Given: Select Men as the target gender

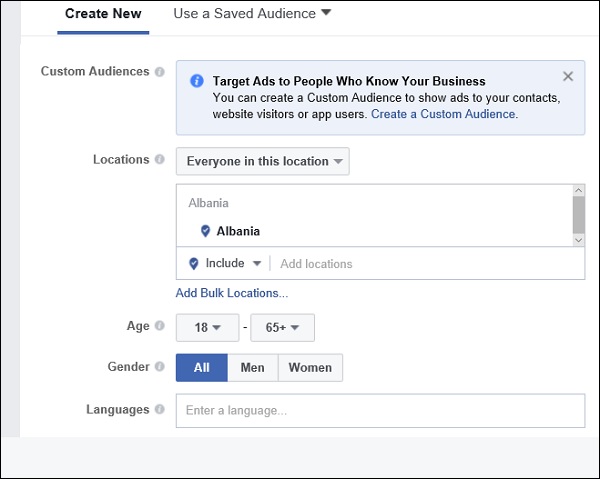Looking at the screenshot, I should pos(253,368).
